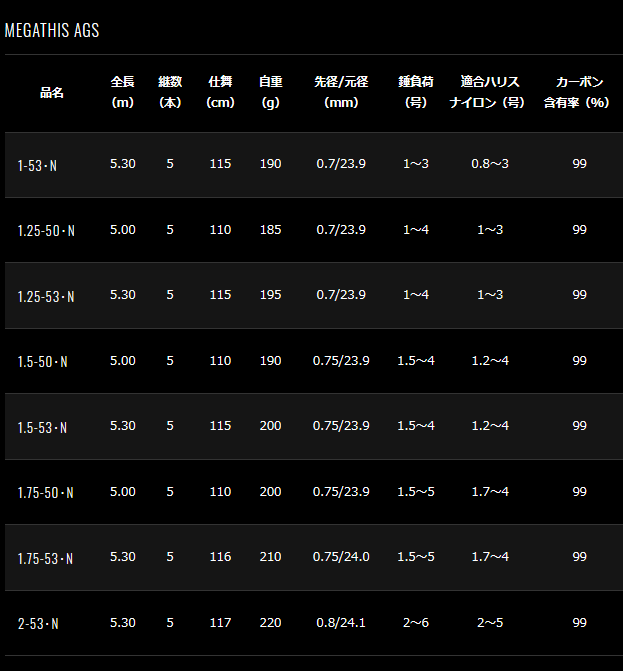623x671 pixels.
Task: Click the 適合ハリス ナイロン column header
Action: point(487,92)
